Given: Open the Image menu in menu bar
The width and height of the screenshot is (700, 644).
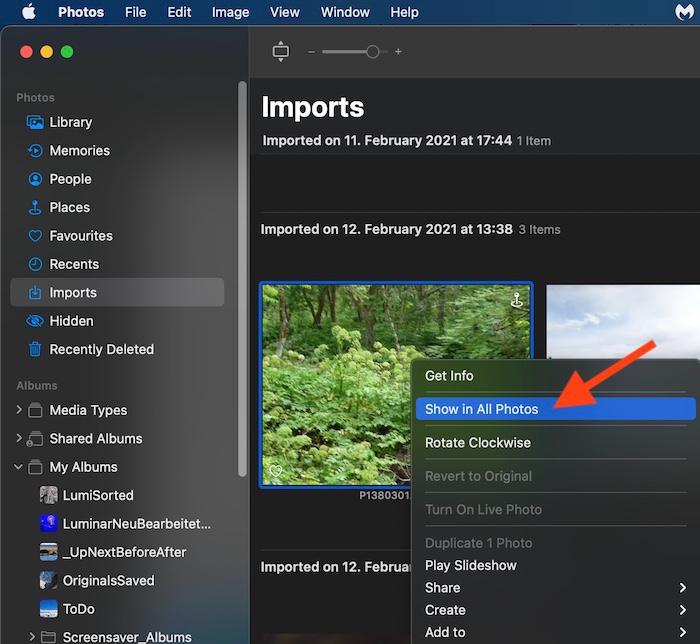Looking at the screenshot, I should coord(230,12).
